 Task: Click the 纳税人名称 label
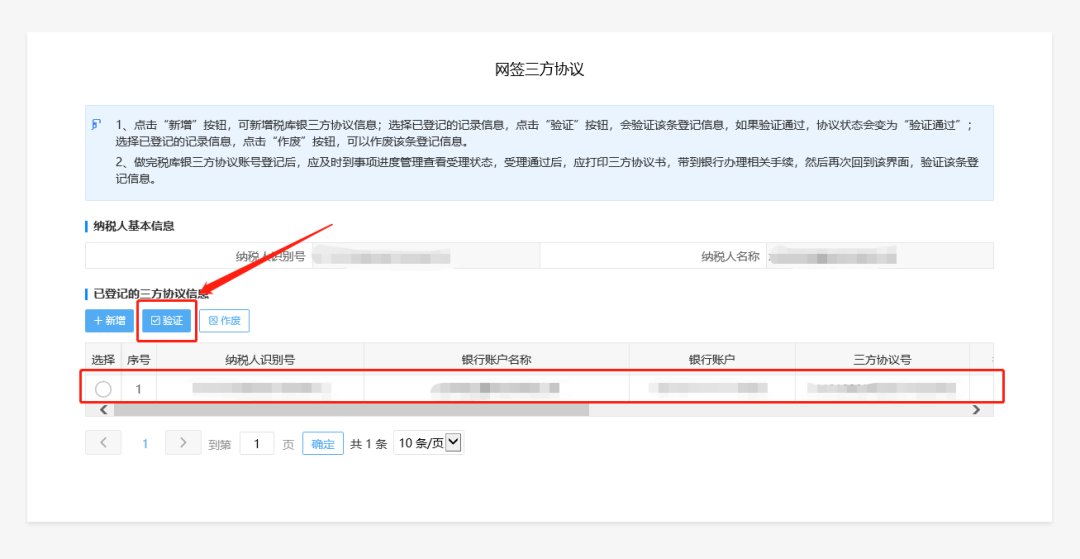(730, 256)
